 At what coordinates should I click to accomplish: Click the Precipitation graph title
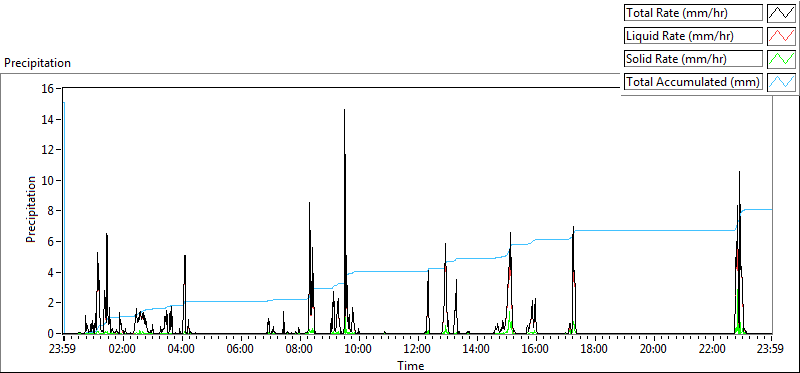coord(37,63)
